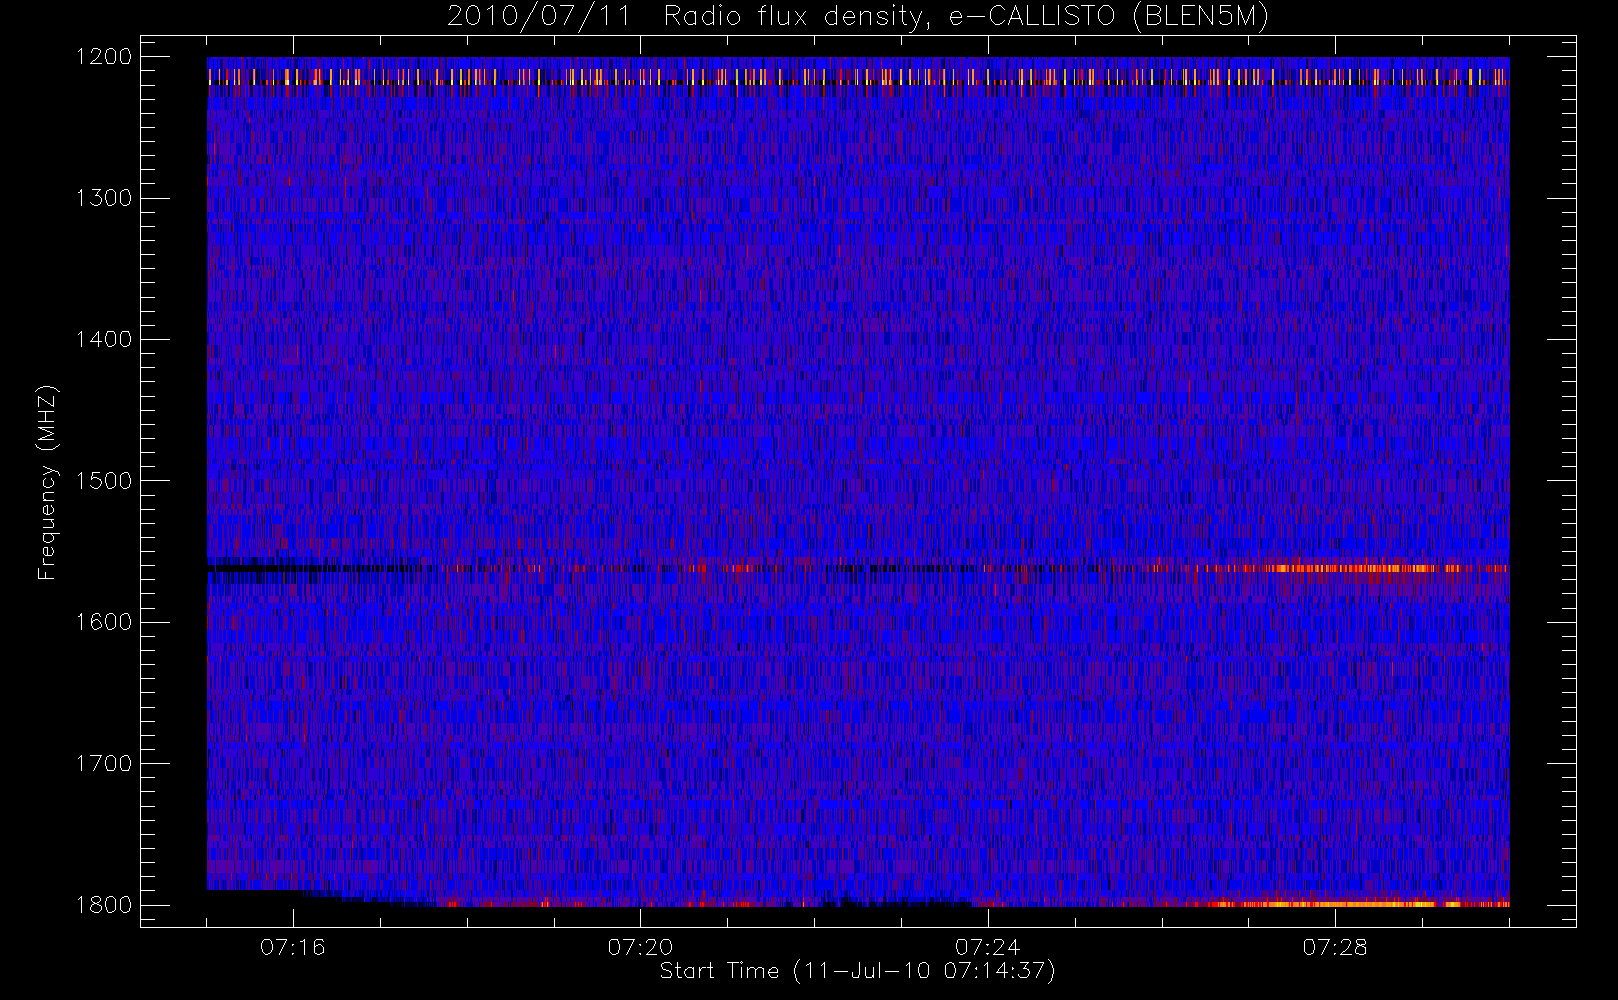Click the plot title "2010/07/11 Radio flux density, e-CALLISTO (BLEN5M)"
The width and height of the screenshot is (1618, 1000).
pyautogui.click(x=858, y=17)
